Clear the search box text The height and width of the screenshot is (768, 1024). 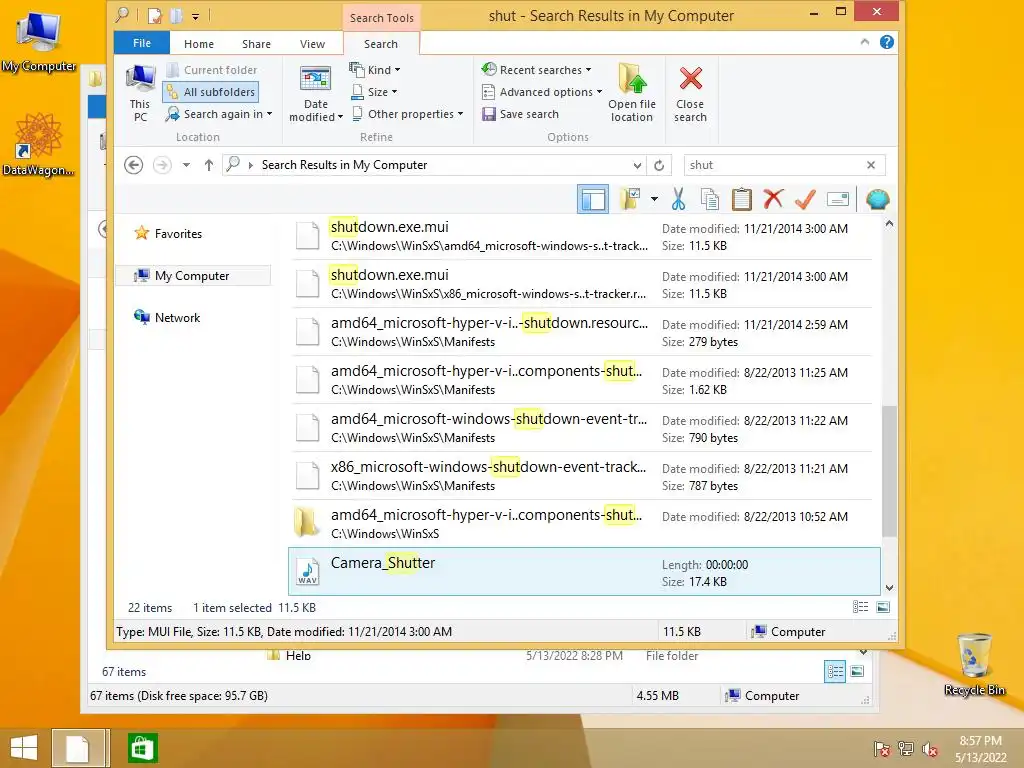(x=871, y=165)
